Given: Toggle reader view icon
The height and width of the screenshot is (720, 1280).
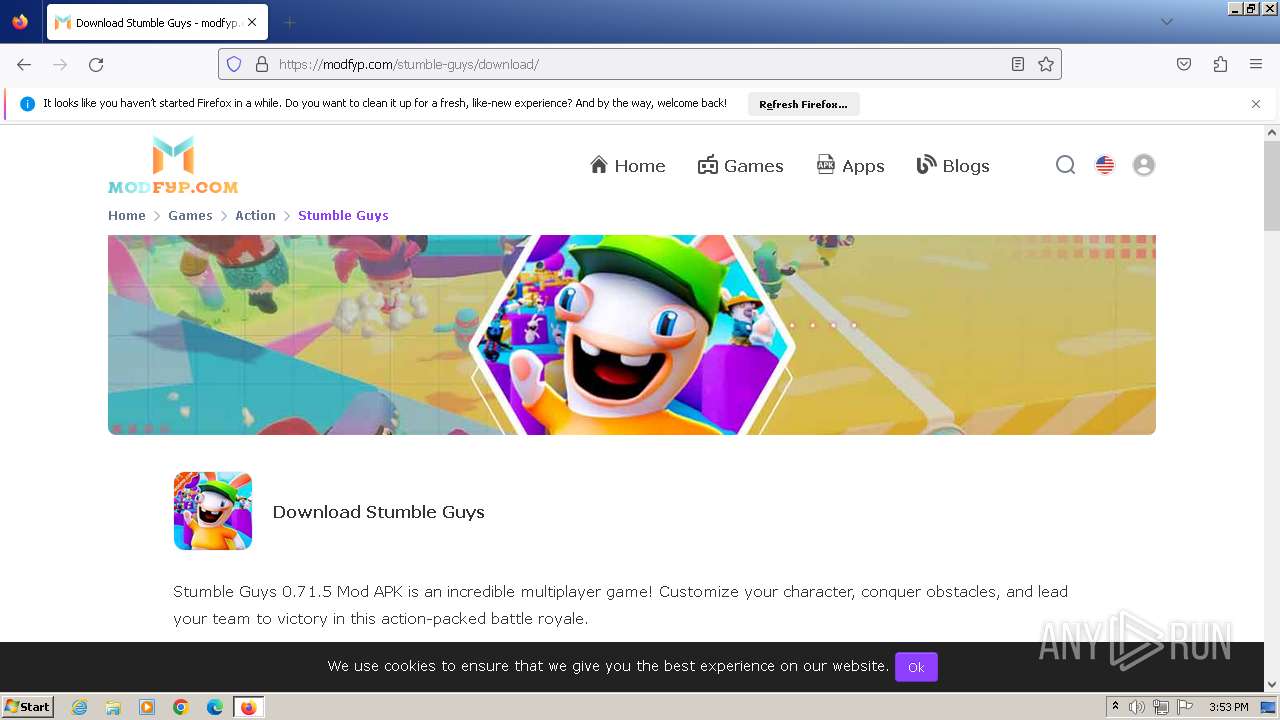Looking at the screenshot, I should pos(1018,64).
